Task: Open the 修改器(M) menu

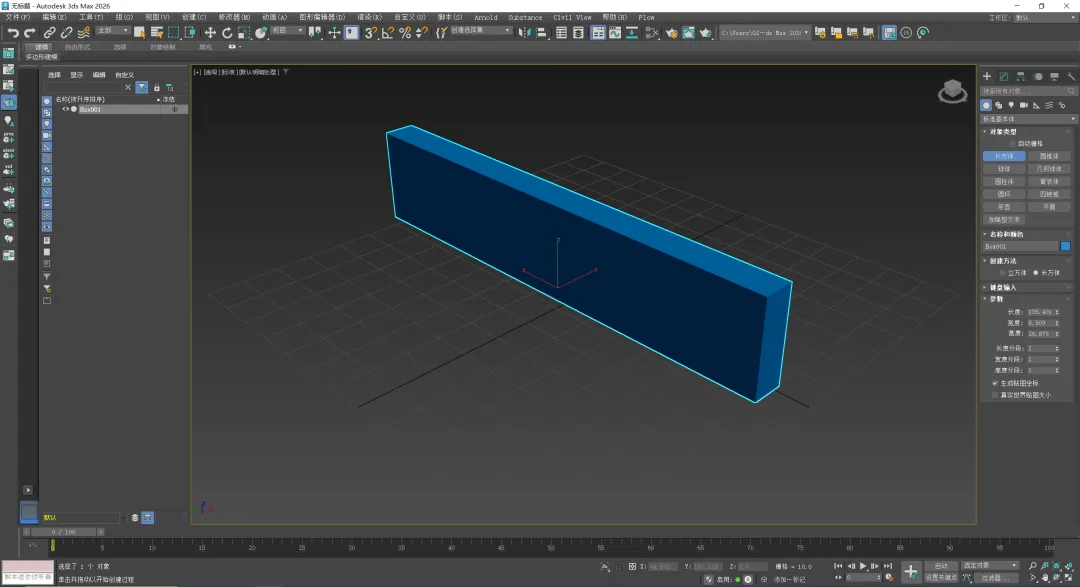Action: [x=234, y=17]
